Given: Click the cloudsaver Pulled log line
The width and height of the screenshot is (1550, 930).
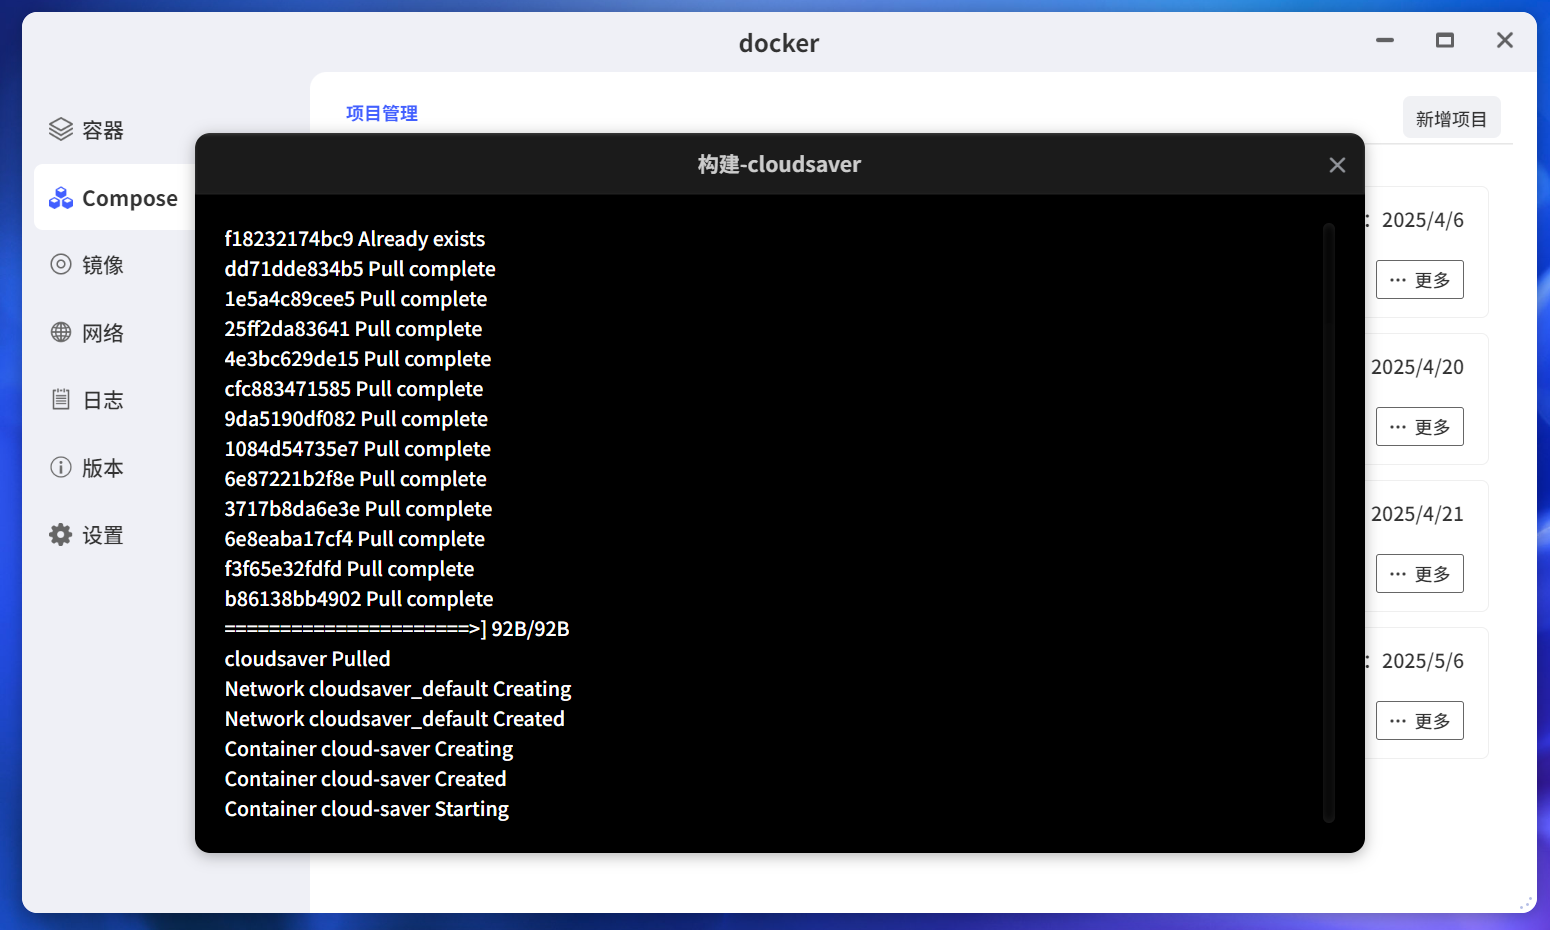Looking at the screenshot, I should click(x=308, y=659).
